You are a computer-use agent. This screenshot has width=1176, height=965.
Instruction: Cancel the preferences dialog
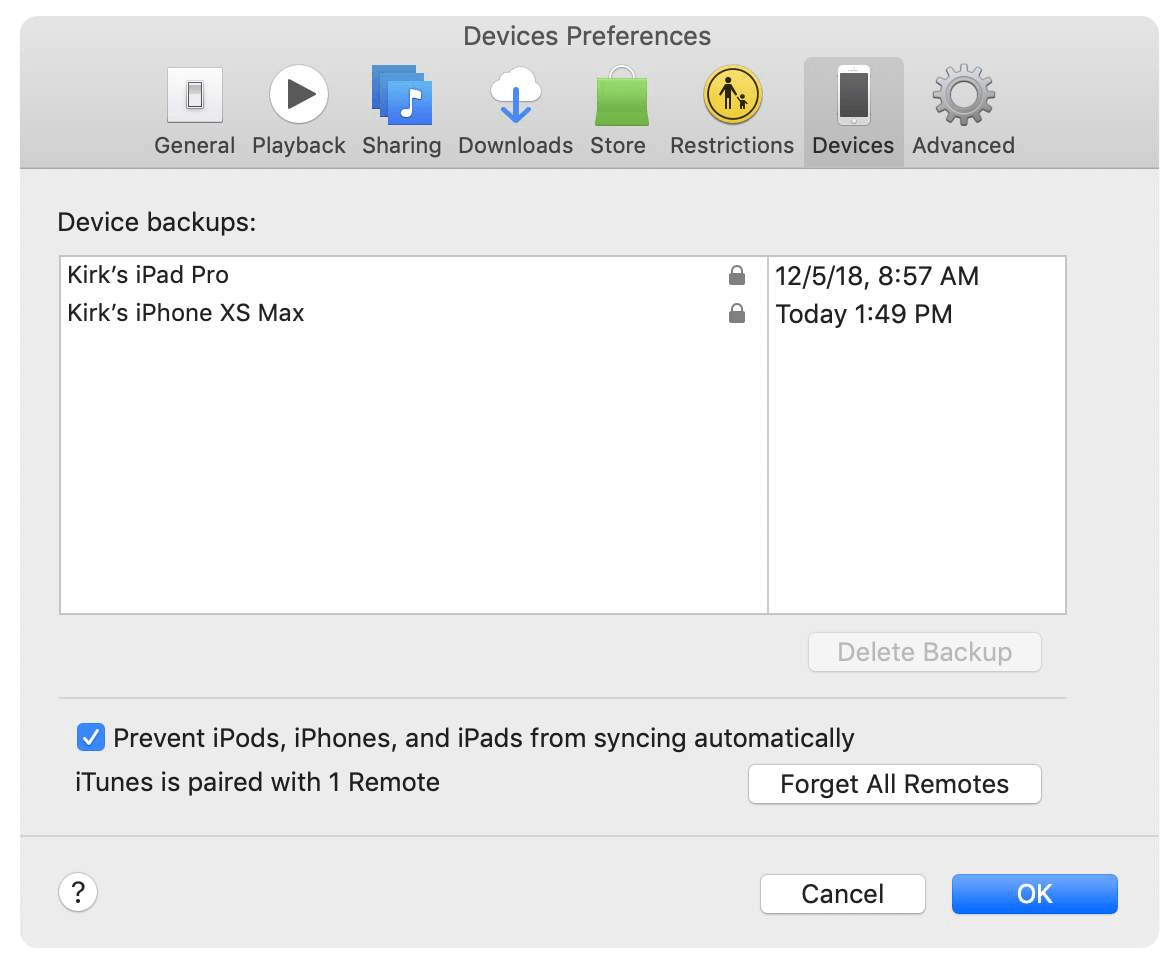[x=843, y=893]
